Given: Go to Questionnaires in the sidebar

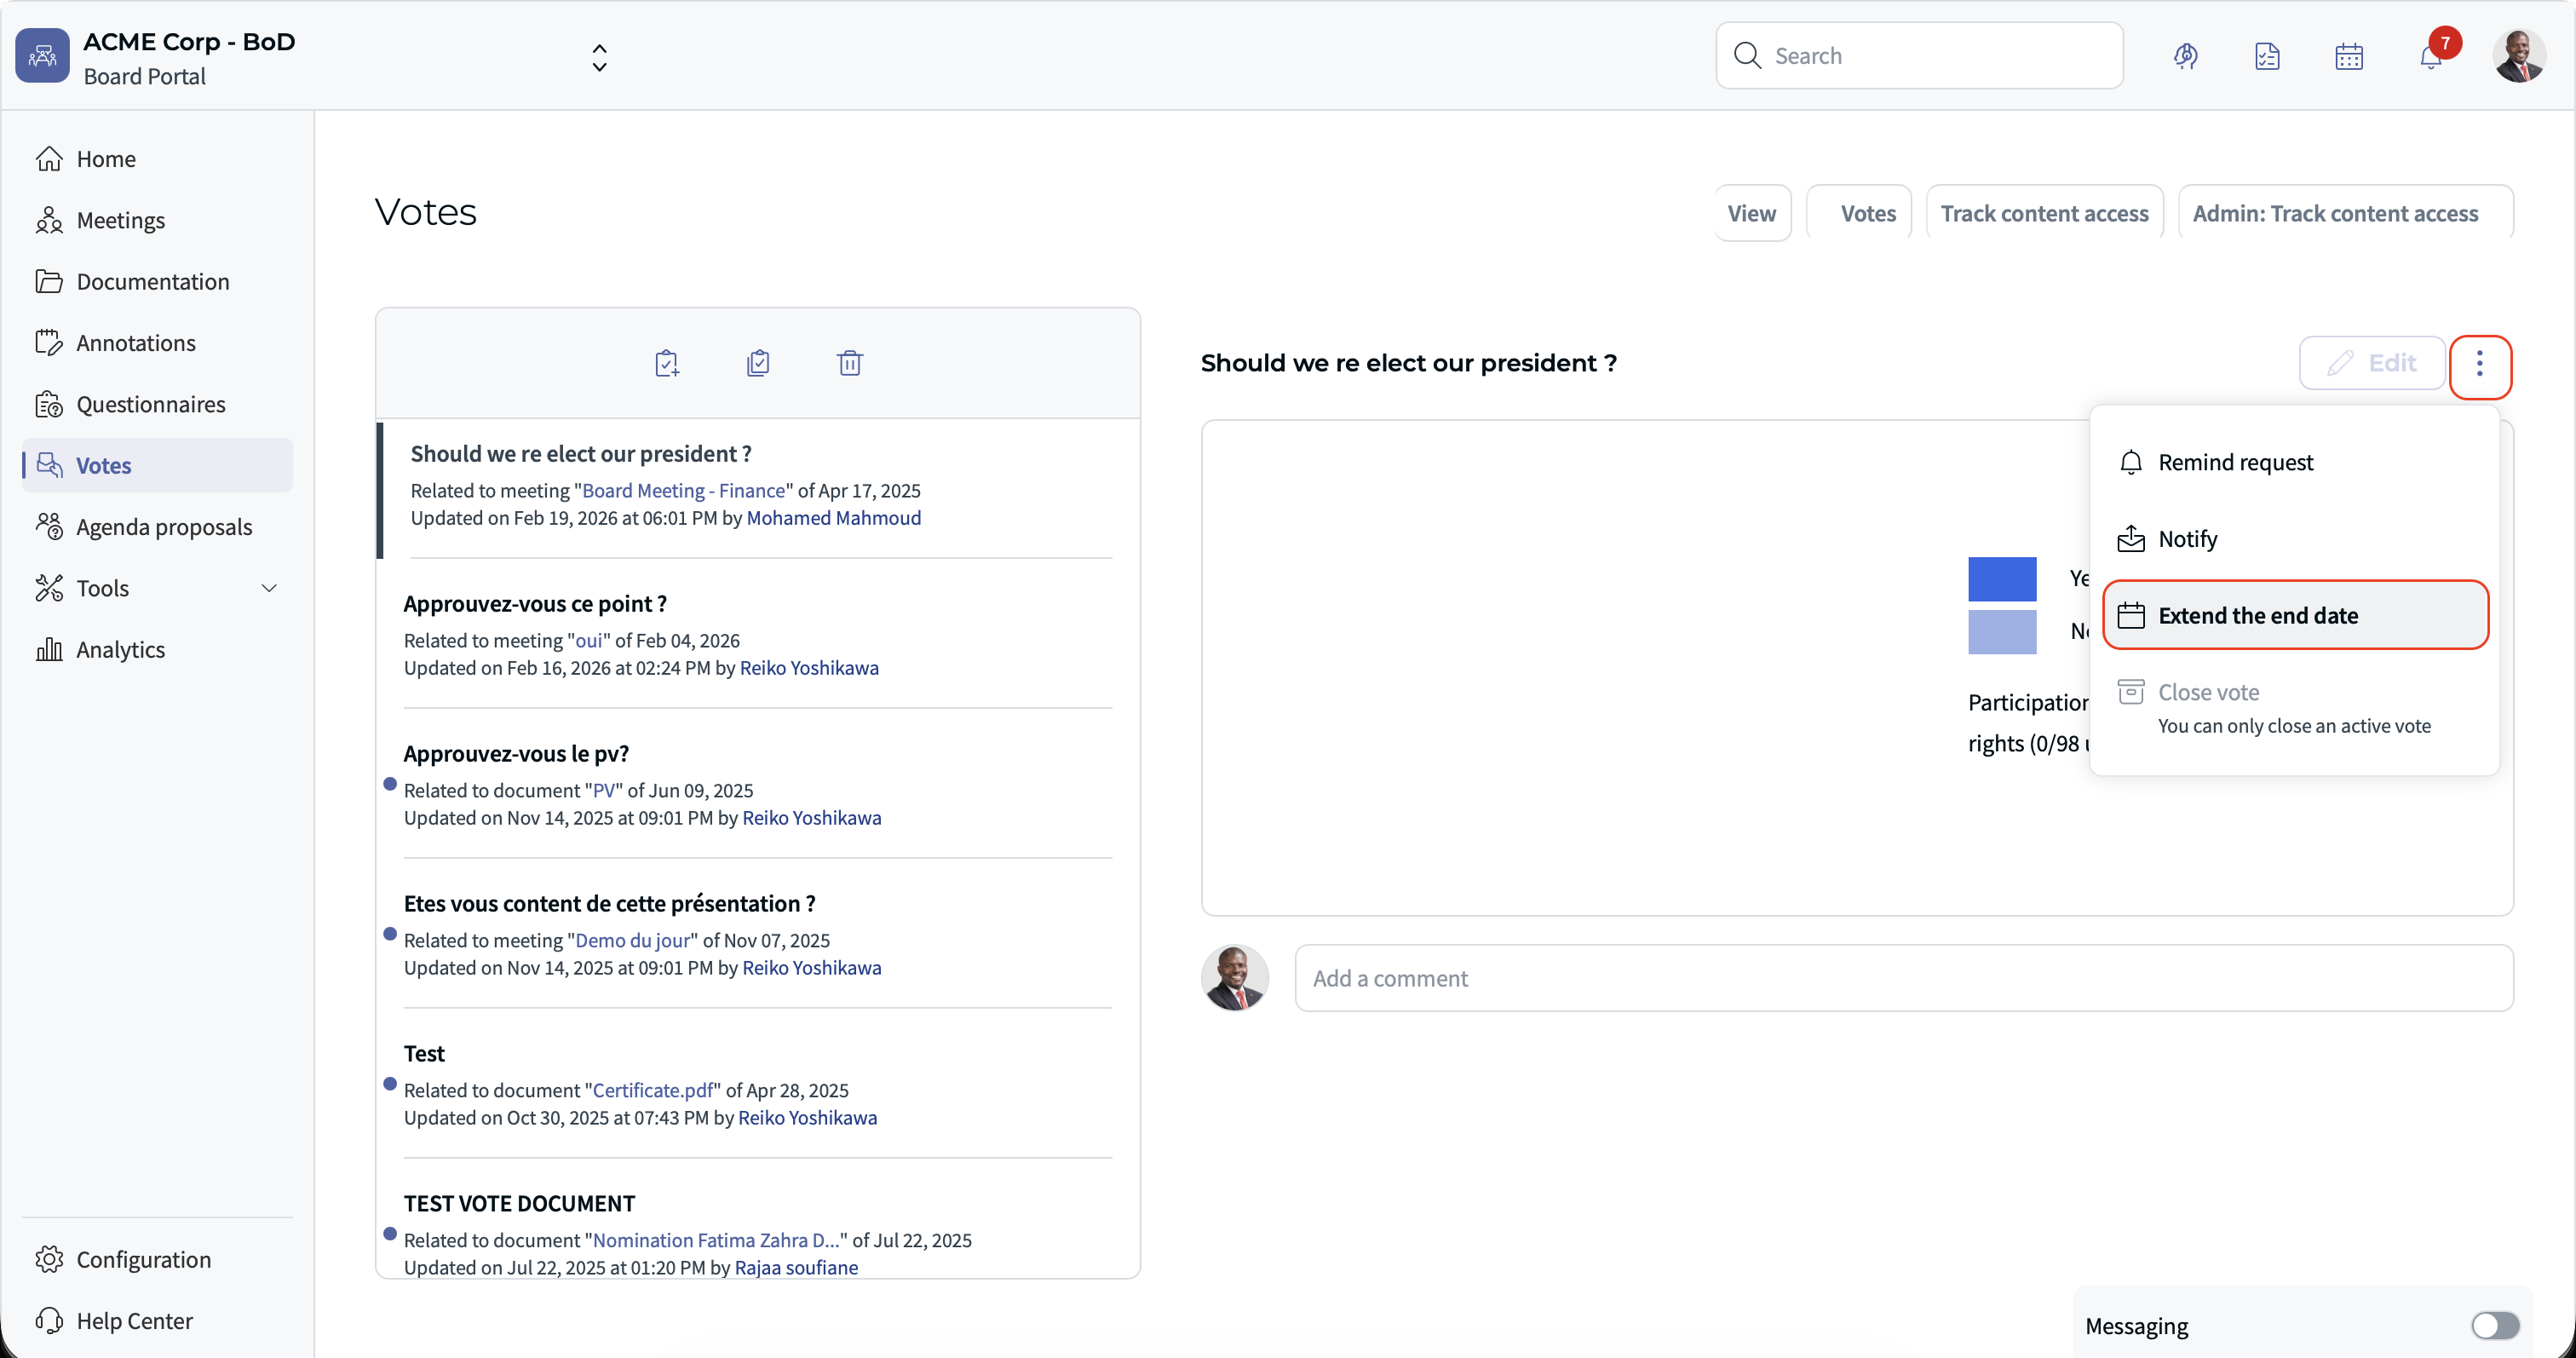Looking at the screenshot, I should 150,404.
